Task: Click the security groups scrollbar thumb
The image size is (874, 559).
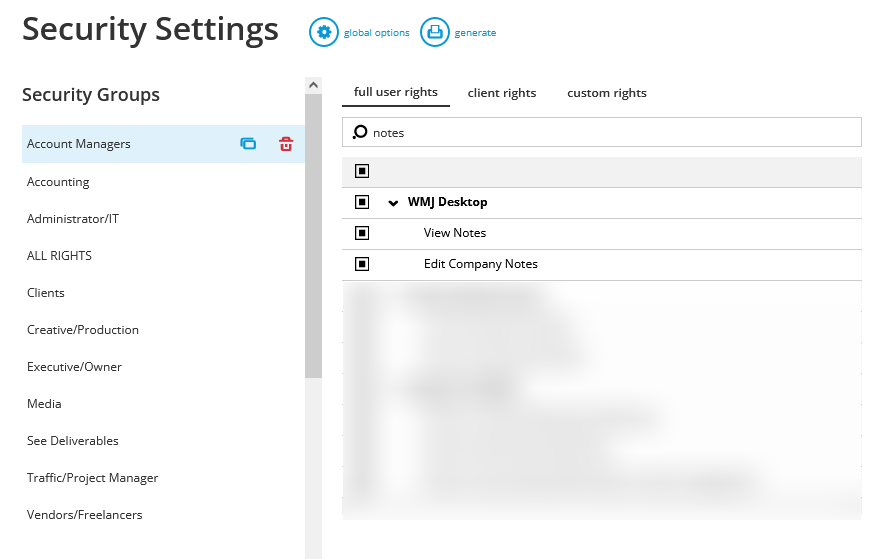Action: (x=313, y=236)
